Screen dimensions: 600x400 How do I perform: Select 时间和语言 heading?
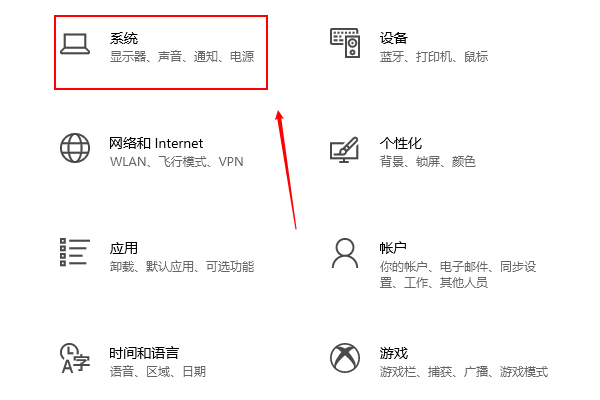[144, 353]
